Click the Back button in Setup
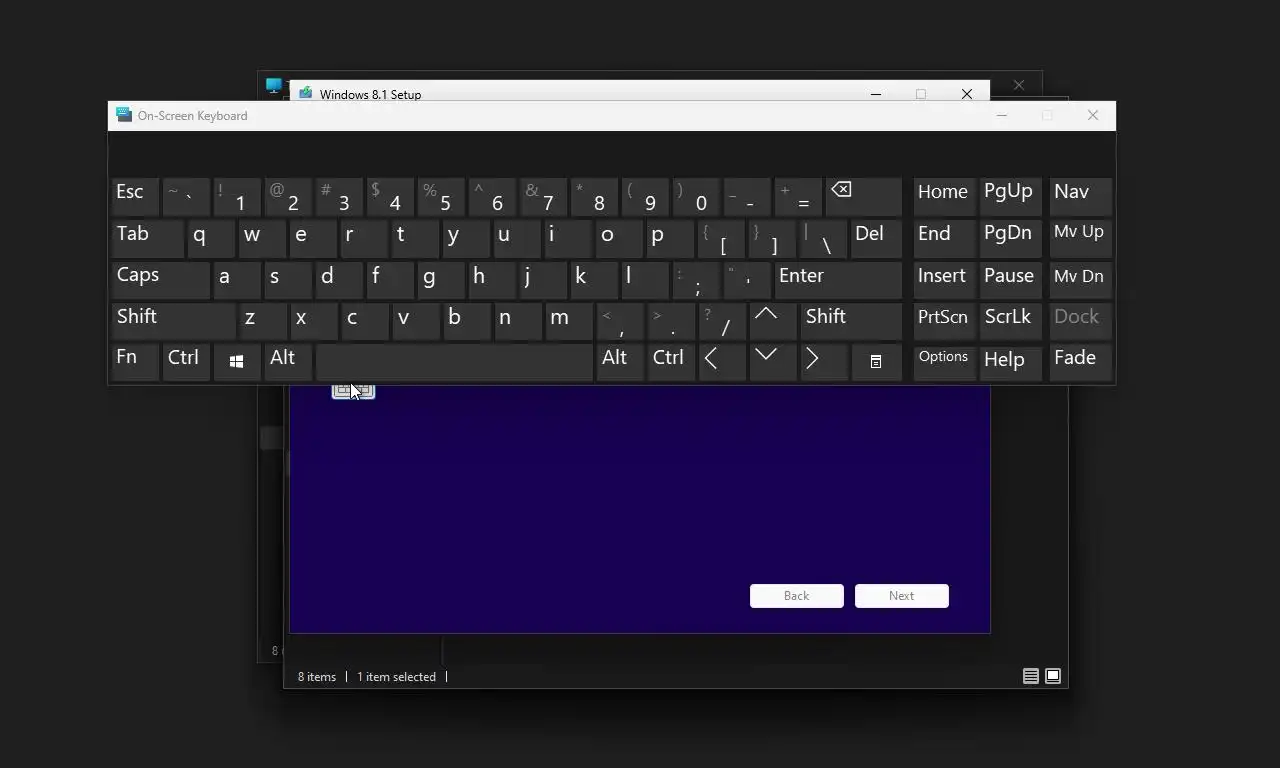Viewport: 1280px width, 768px height. pos(797,596)
